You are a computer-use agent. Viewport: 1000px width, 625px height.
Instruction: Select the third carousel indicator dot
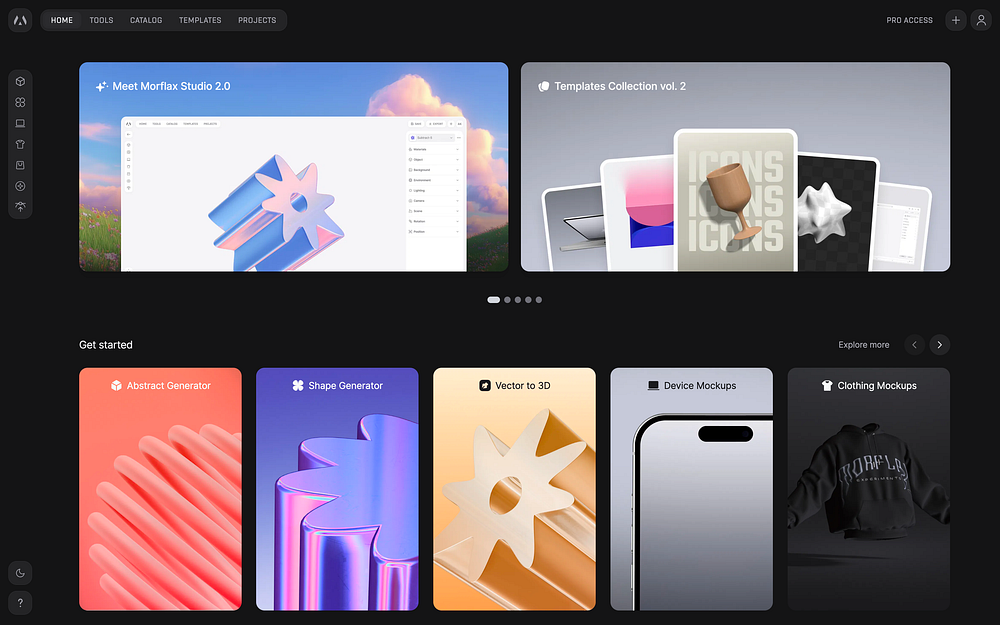(x=518, y=300)
